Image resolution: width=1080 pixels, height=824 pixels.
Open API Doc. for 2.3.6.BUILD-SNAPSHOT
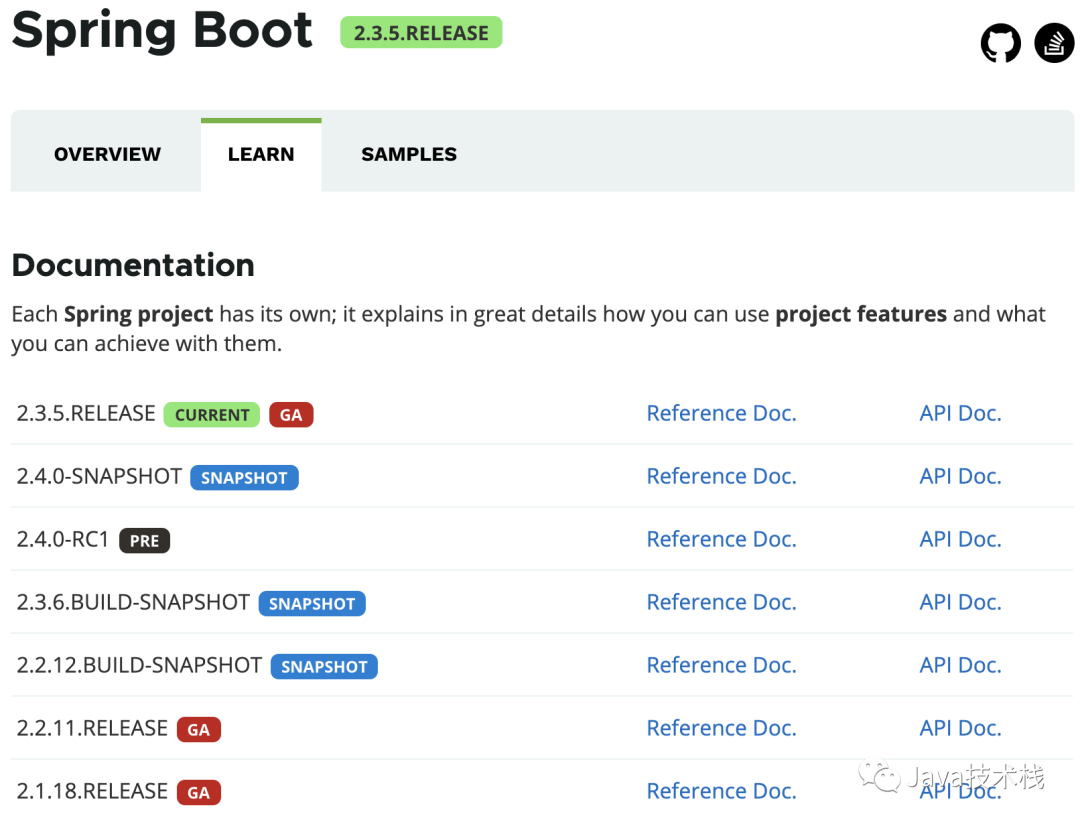pos(960,602)
